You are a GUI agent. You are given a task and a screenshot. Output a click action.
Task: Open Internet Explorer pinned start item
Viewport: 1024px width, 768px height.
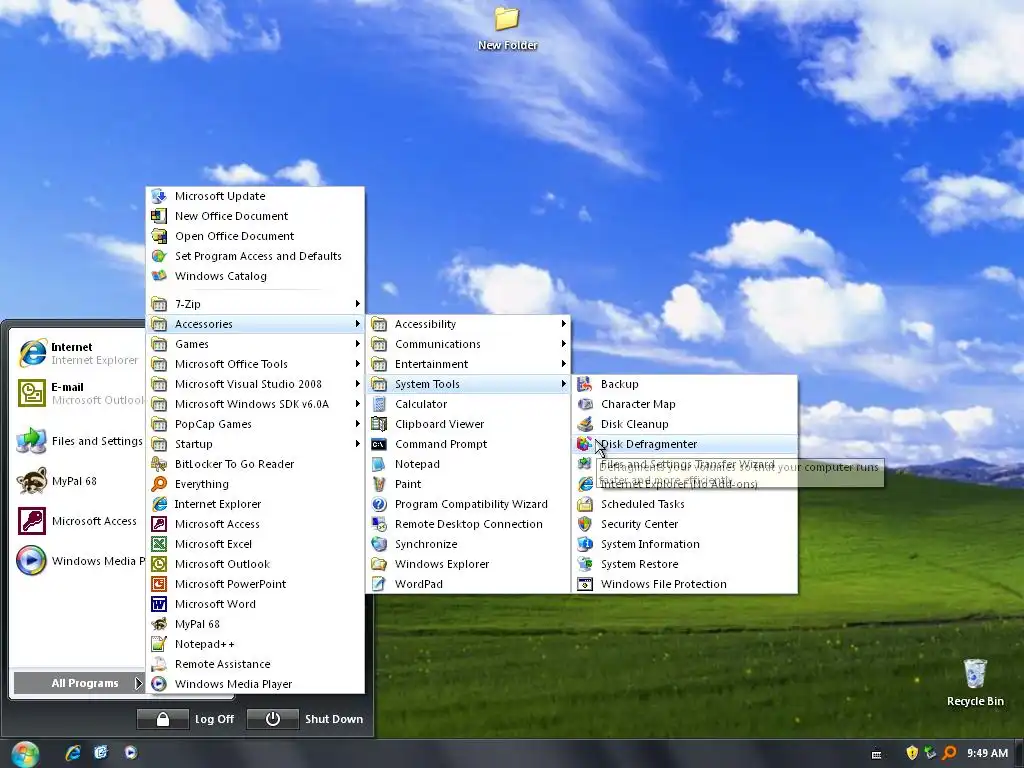click(x=80, y=353)
